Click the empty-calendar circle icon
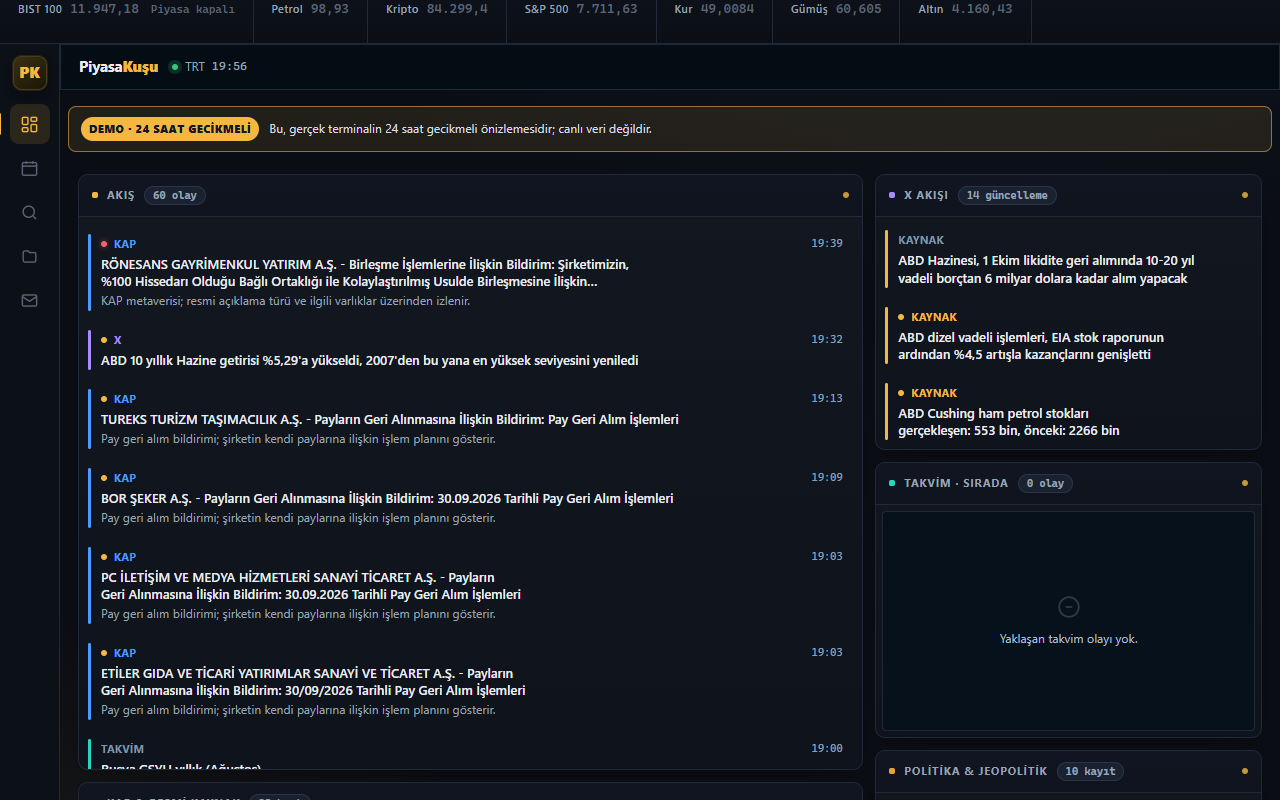This screenshot has height=800, width=1280. [1068, 607]
